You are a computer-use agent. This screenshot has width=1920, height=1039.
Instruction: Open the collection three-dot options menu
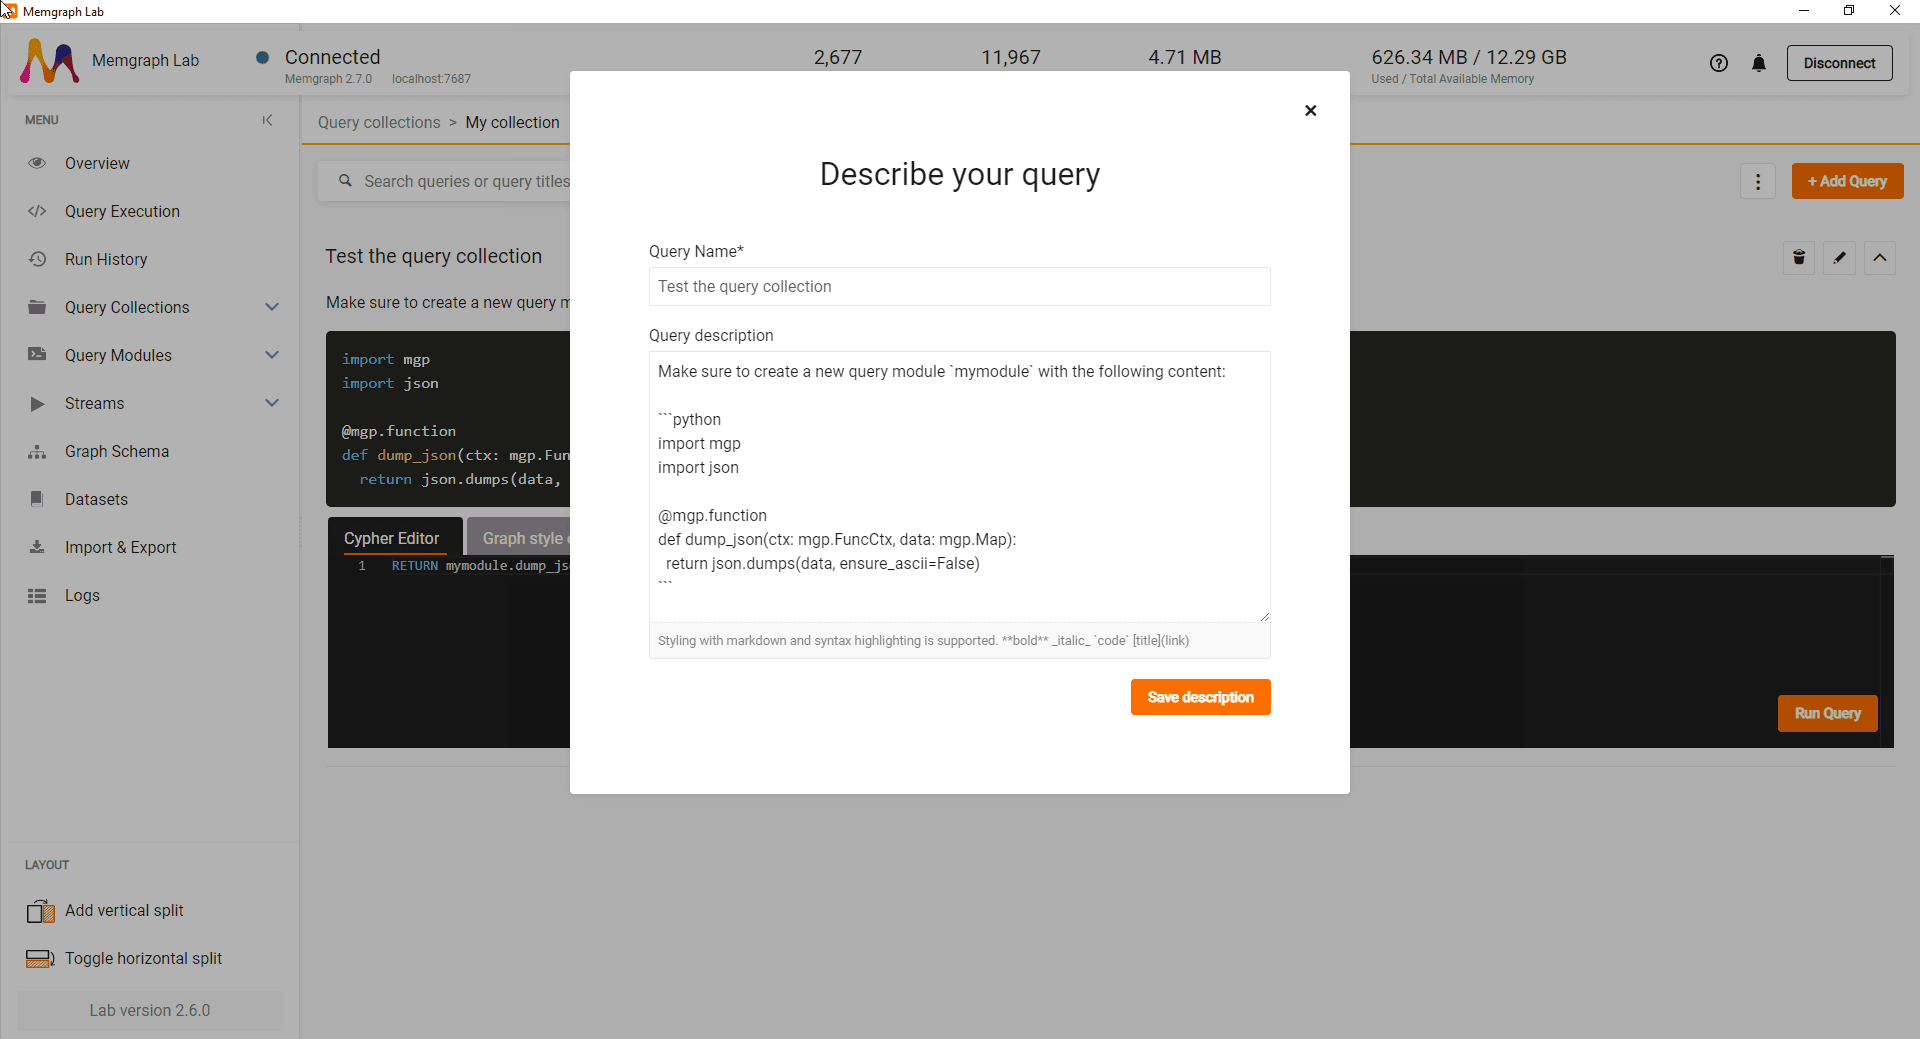1758,182
